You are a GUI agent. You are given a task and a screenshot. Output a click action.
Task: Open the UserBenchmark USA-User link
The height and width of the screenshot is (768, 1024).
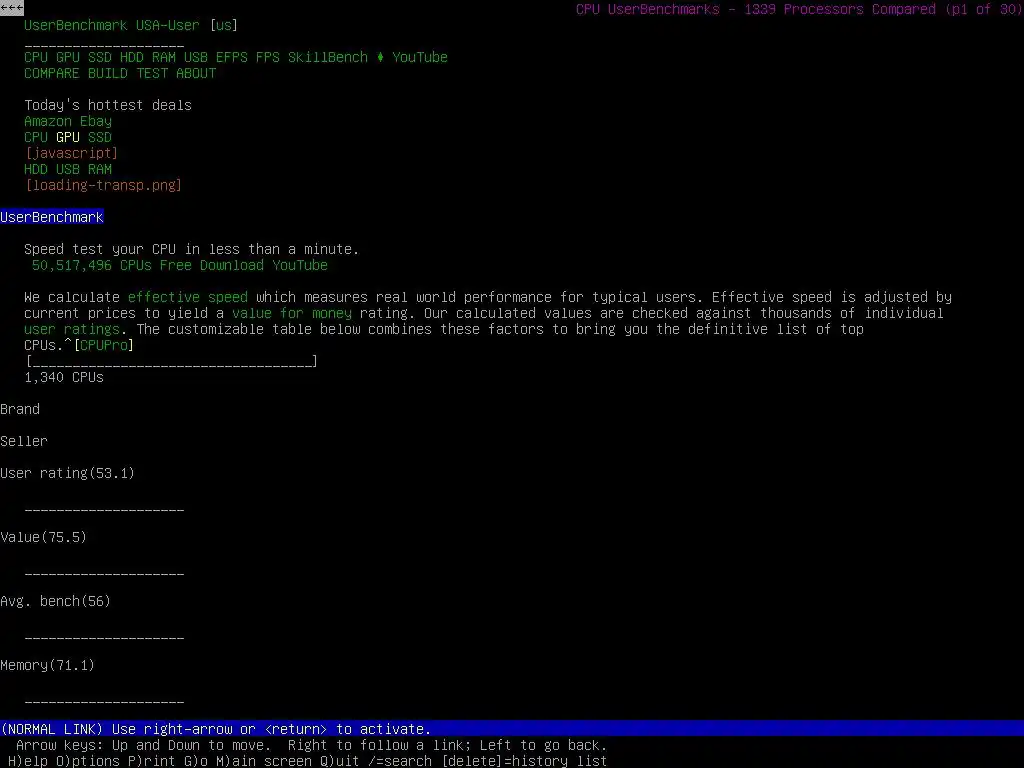tap(112, 25)
